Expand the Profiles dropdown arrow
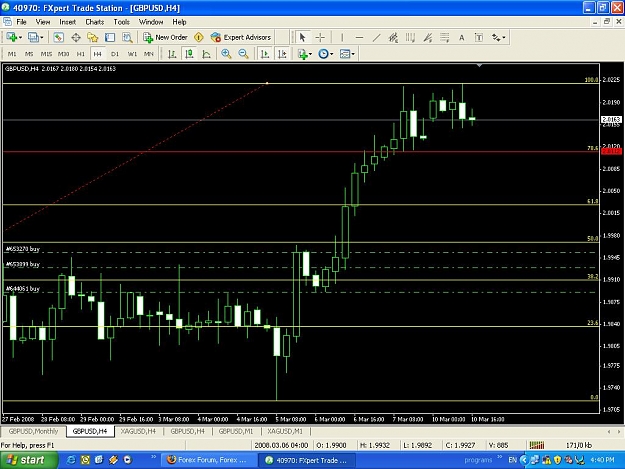The height and width of the screenshot is (469, 625). click(x=42, y=37)
